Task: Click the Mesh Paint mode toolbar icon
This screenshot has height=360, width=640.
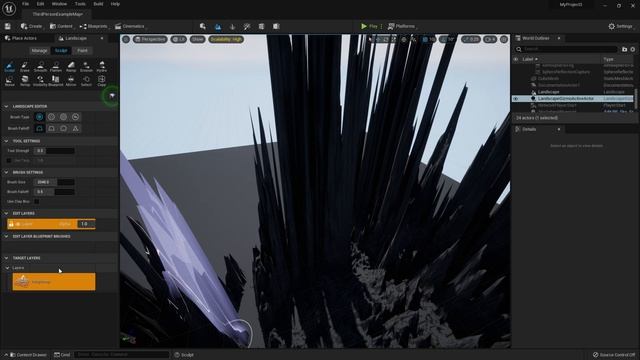Action: [247, 26]
